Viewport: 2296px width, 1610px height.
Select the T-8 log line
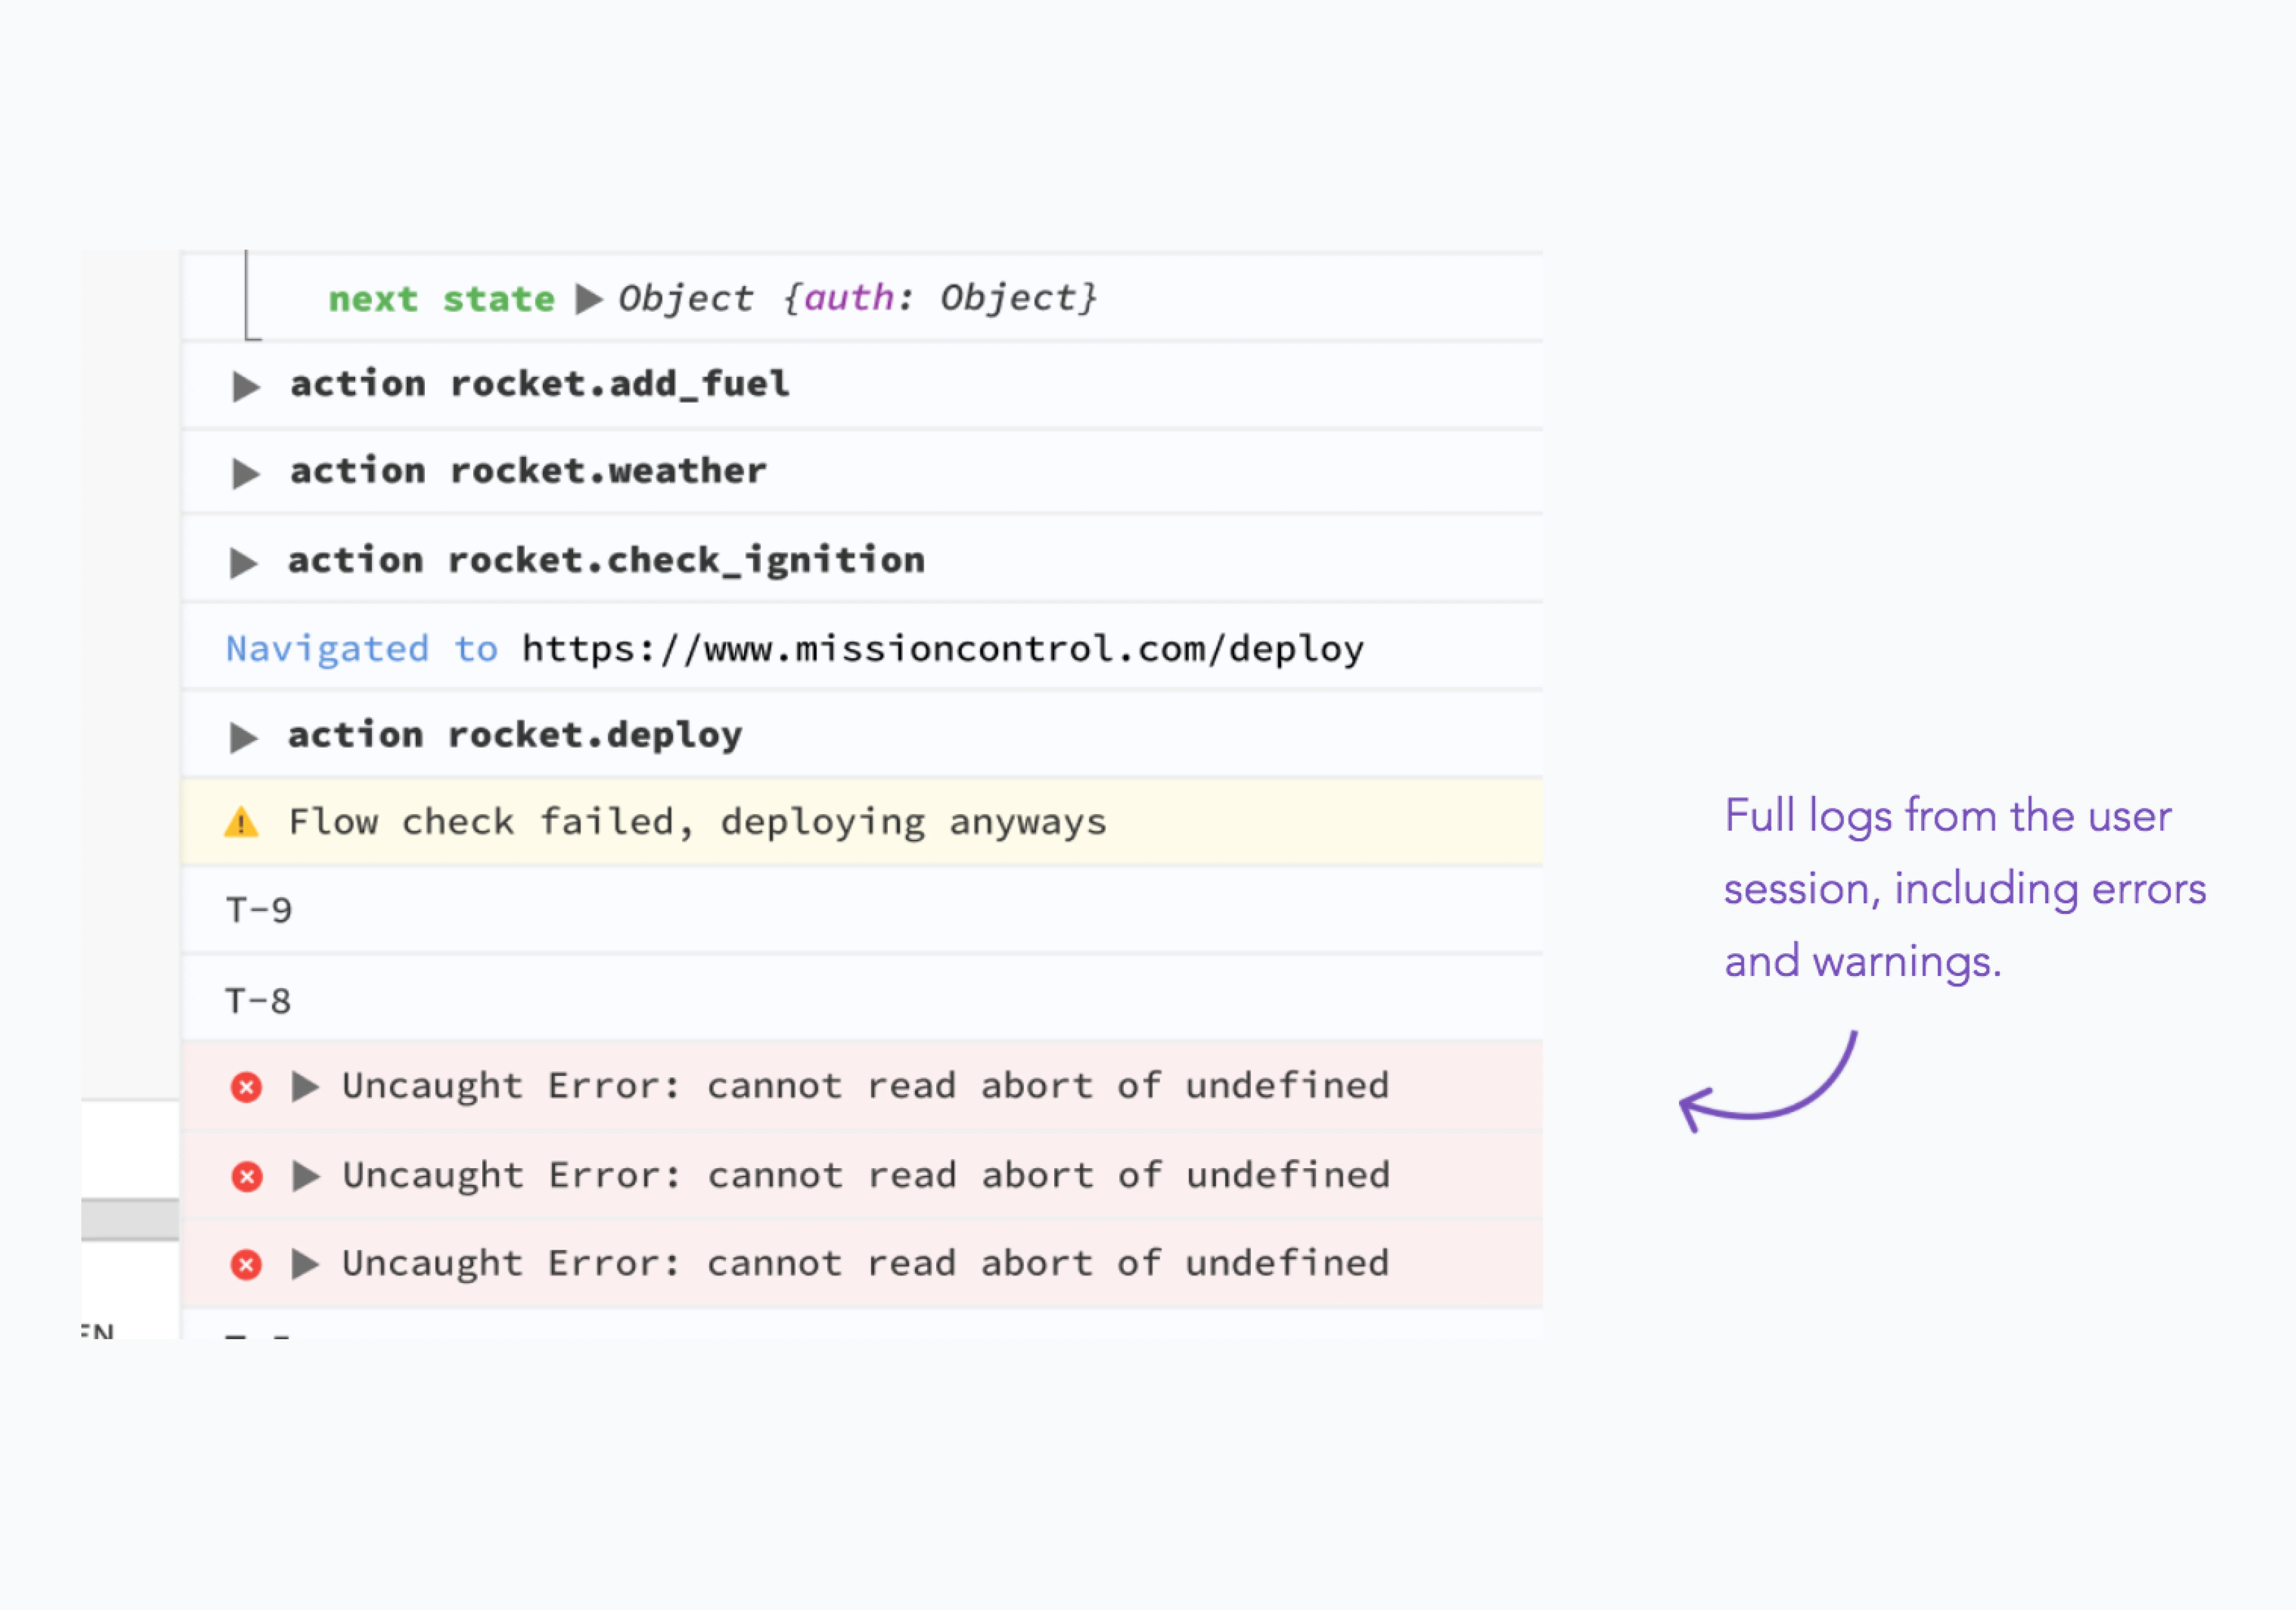click(258, 1001)
